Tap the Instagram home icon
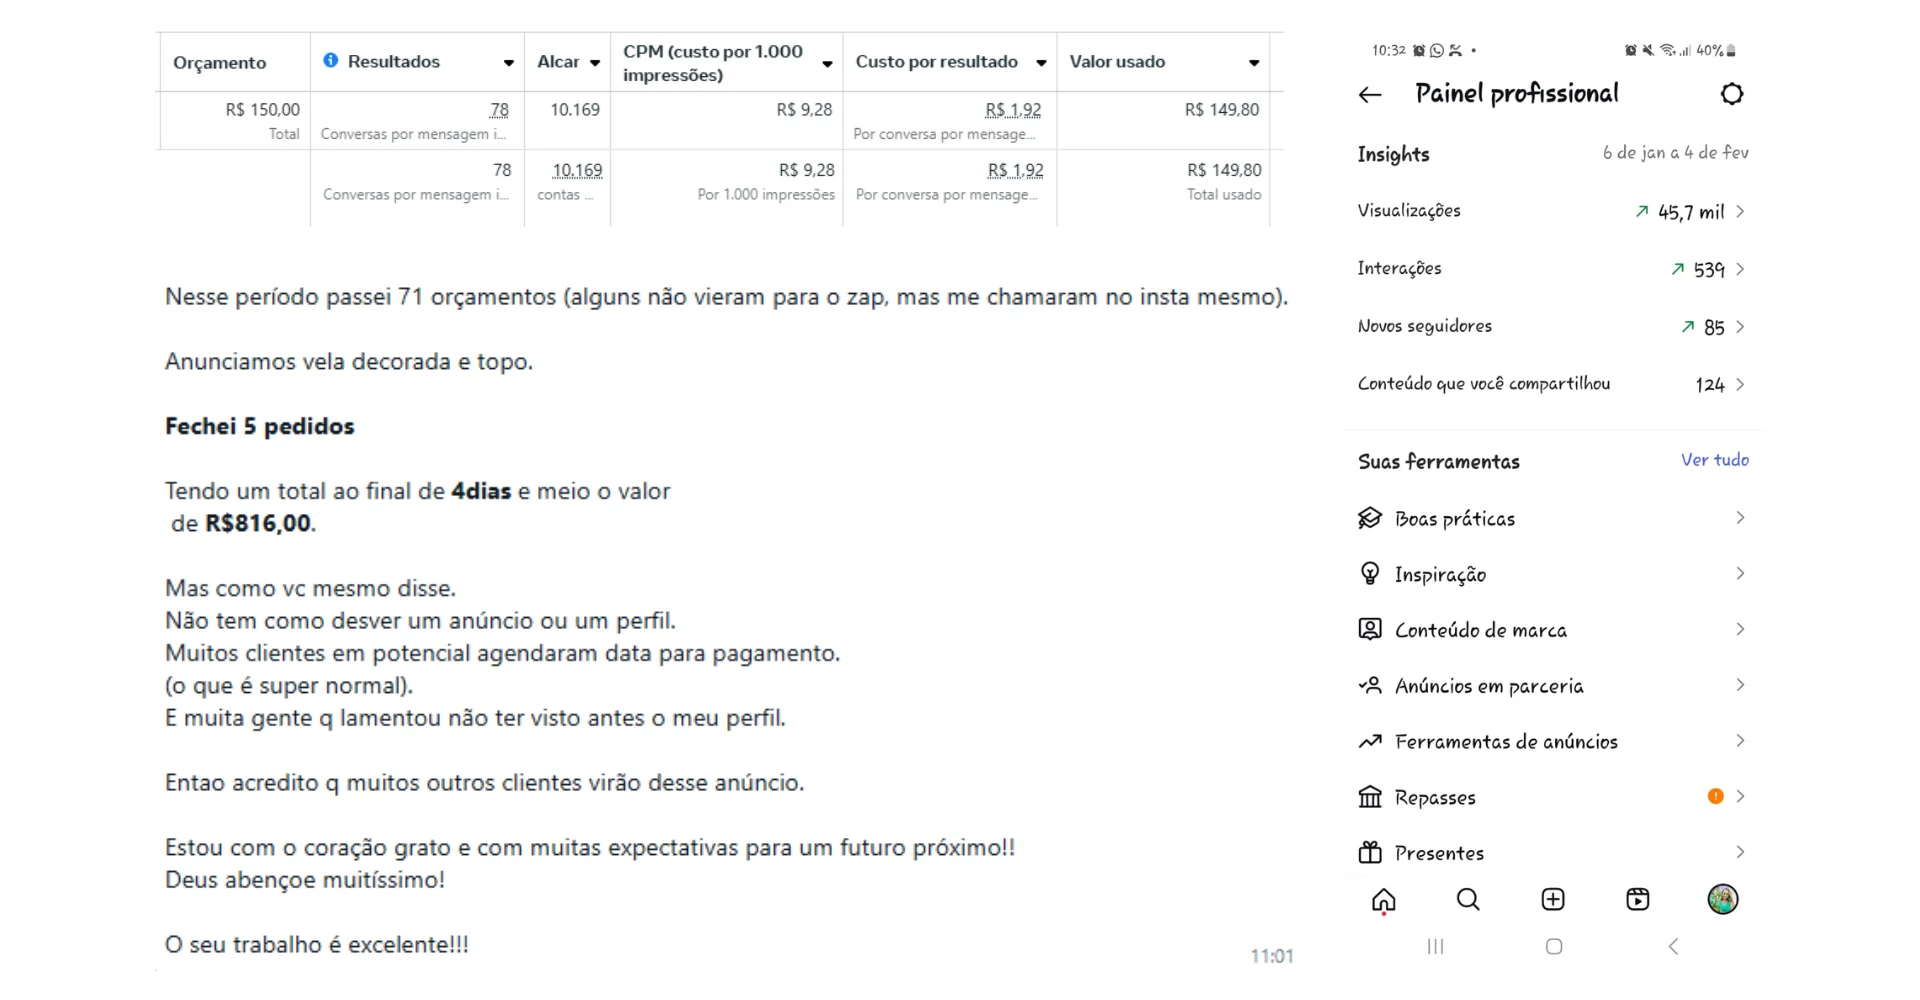The width and height of the screenshot is (1920, 1000). tap(1384, 900)
